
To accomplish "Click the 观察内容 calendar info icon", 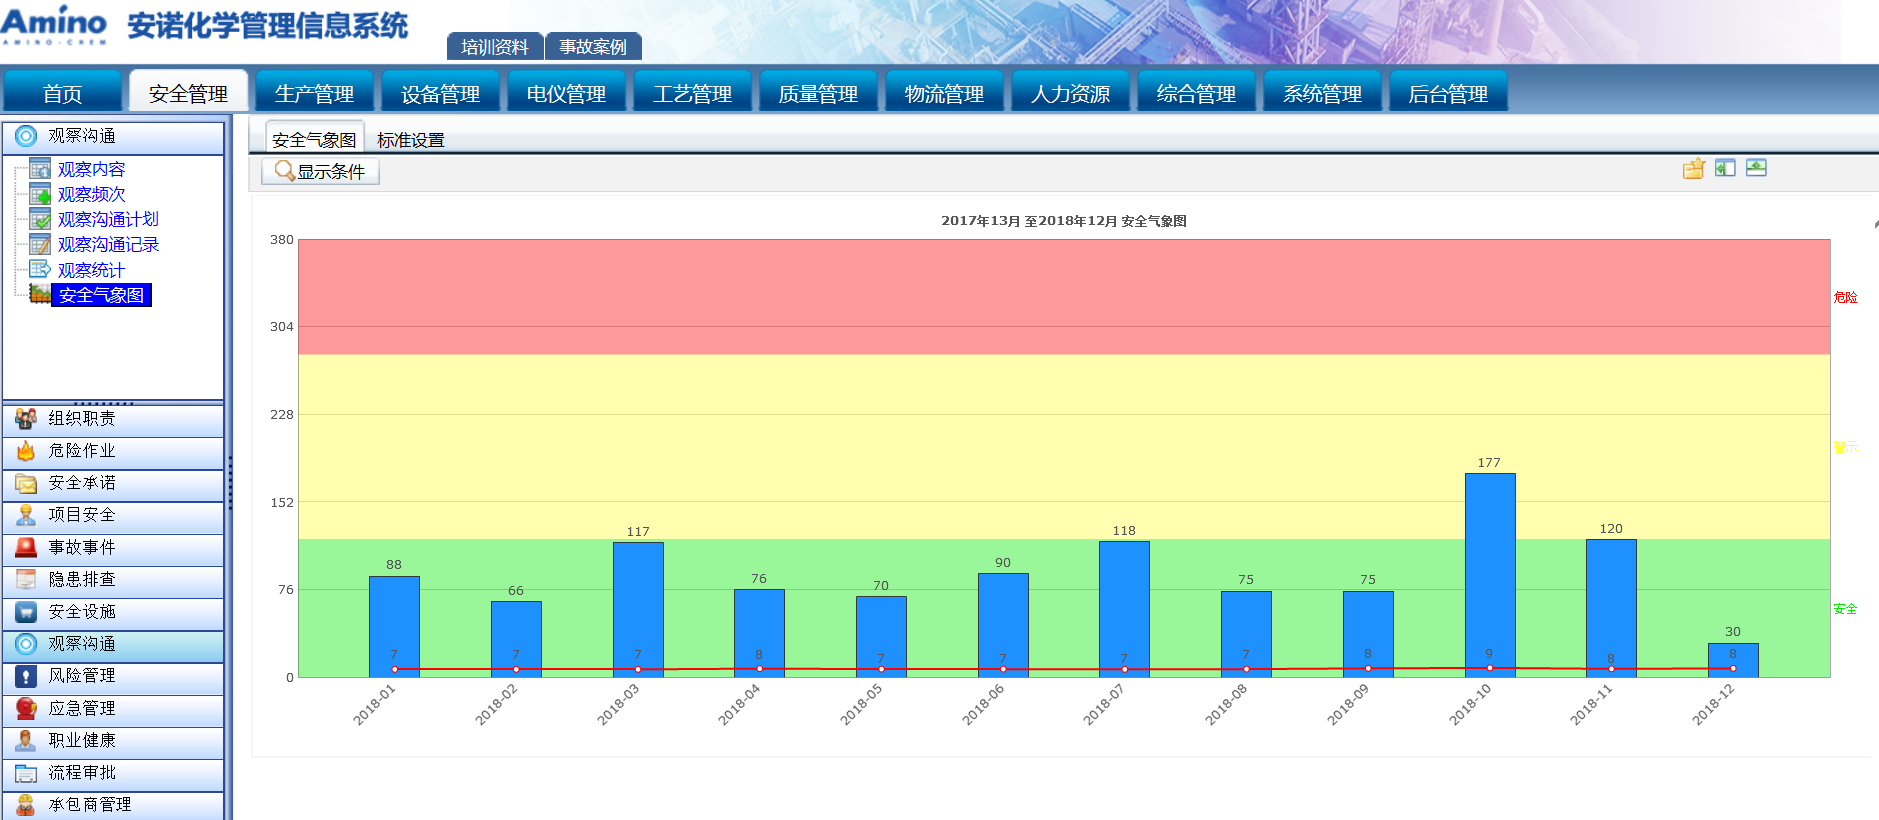I will pos(40,169).
